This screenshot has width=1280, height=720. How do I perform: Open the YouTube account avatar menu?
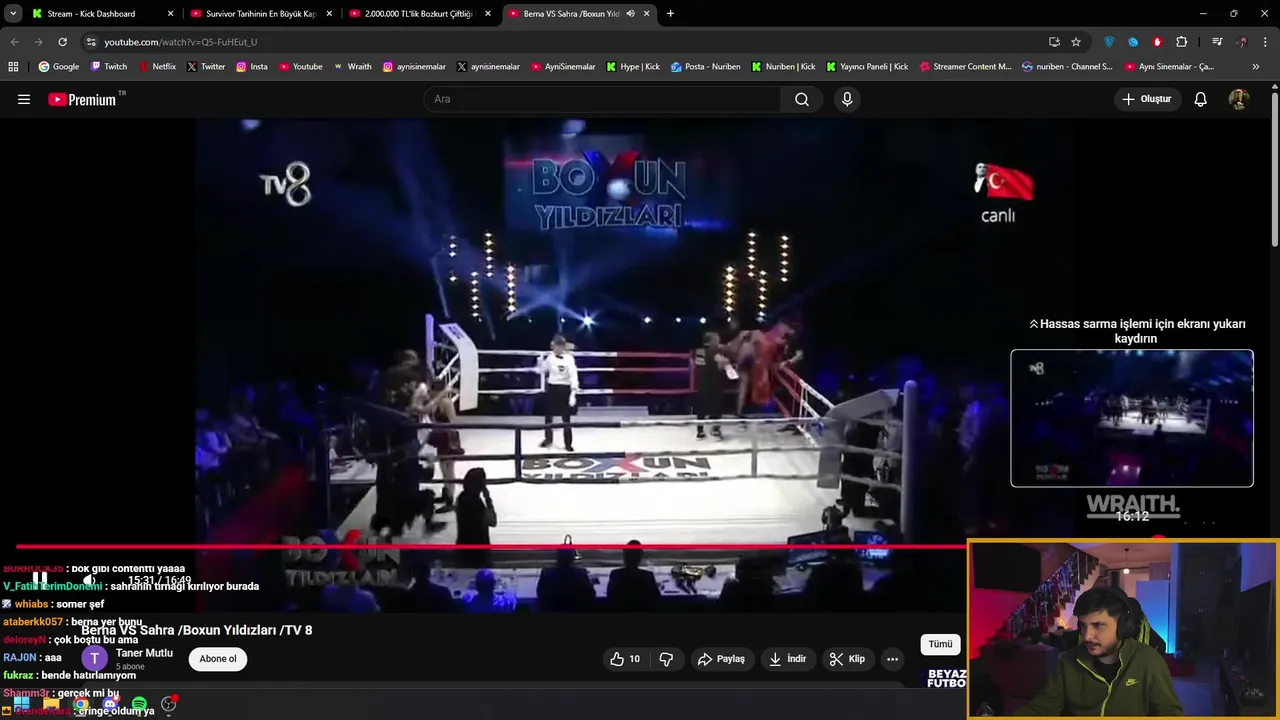tap(1239, 99)
